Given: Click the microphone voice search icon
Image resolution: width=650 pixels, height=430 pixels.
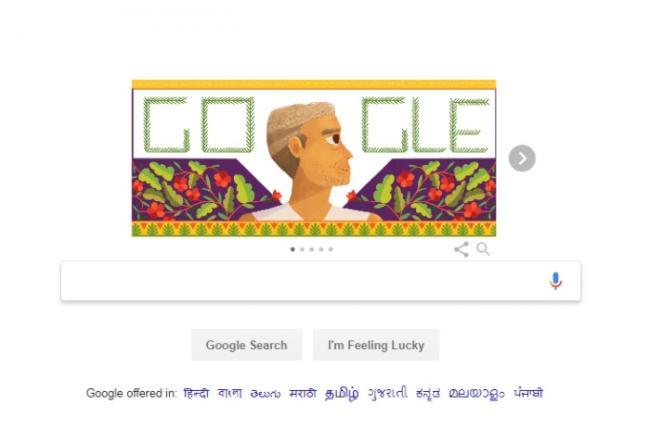Looking at the screenshot, I should tap(555, 281).
